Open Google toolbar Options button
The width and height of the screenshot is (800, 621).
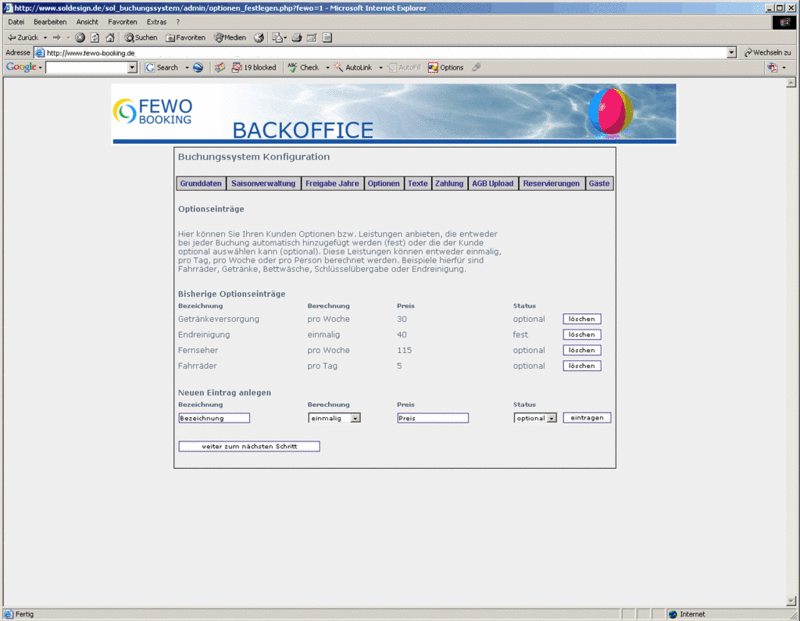pos(446,67)
